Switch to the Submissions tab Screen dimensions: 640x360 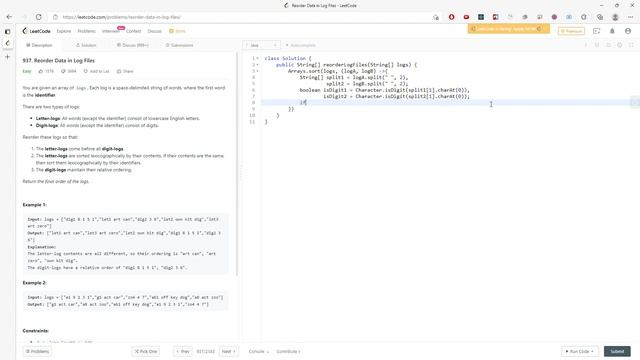[x=179, y=45]
